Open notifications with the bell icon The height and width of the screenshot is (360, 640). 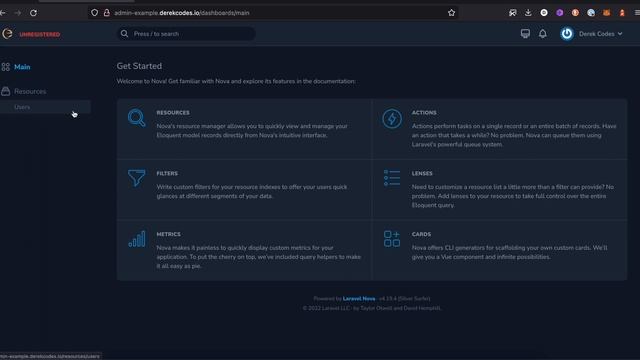(542, 34)
